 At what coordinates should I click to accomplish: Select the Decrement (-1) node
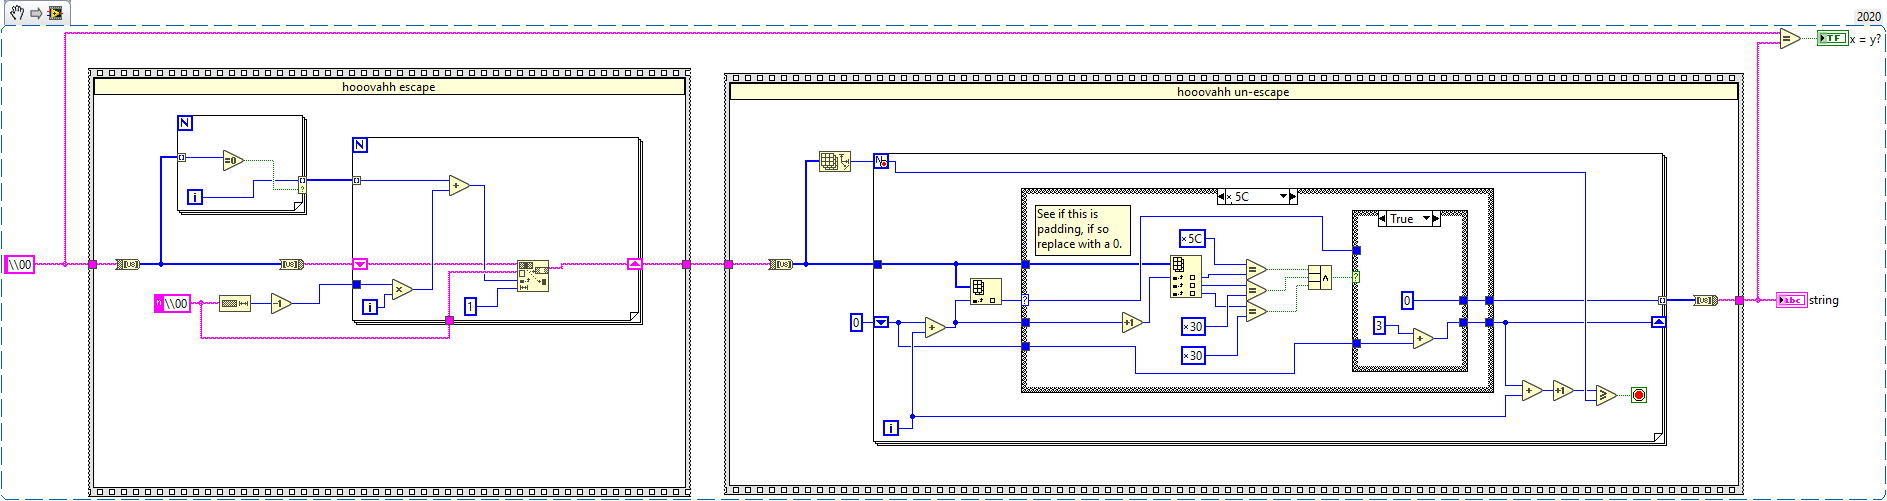(x=281, y=303)
